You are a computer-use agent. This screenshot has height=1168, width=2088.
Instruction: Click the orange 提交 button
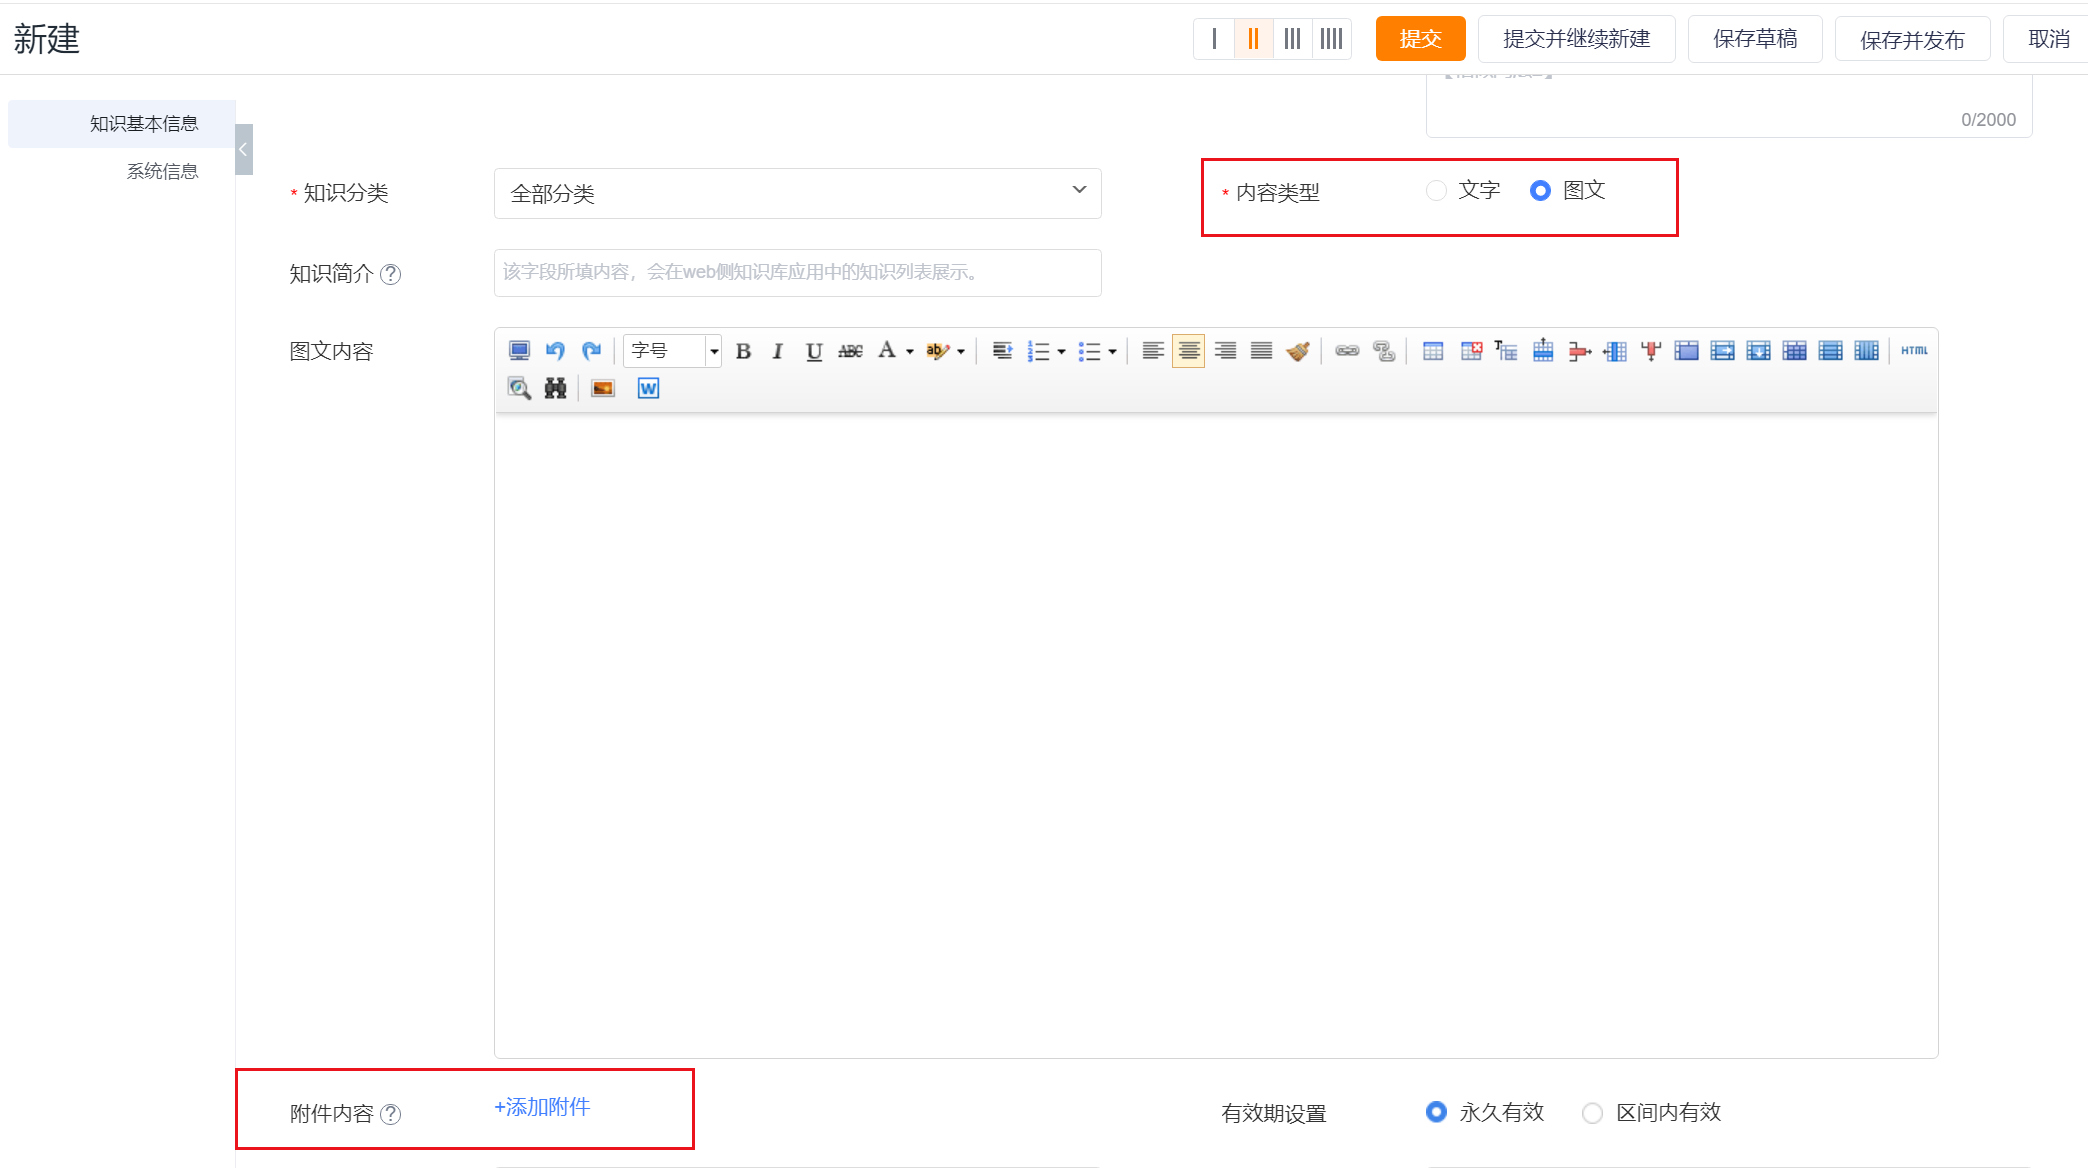click(1420, 39)
